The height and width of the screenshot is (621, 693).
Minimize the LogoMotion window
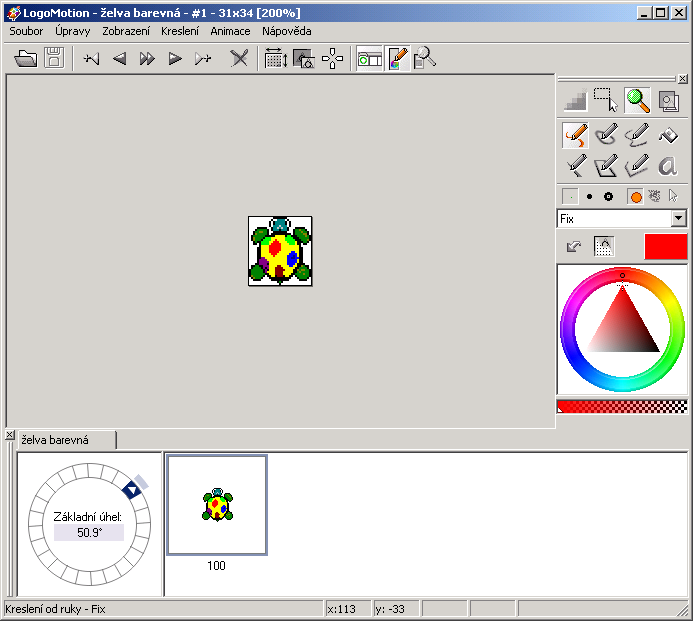tap(644, 13)
